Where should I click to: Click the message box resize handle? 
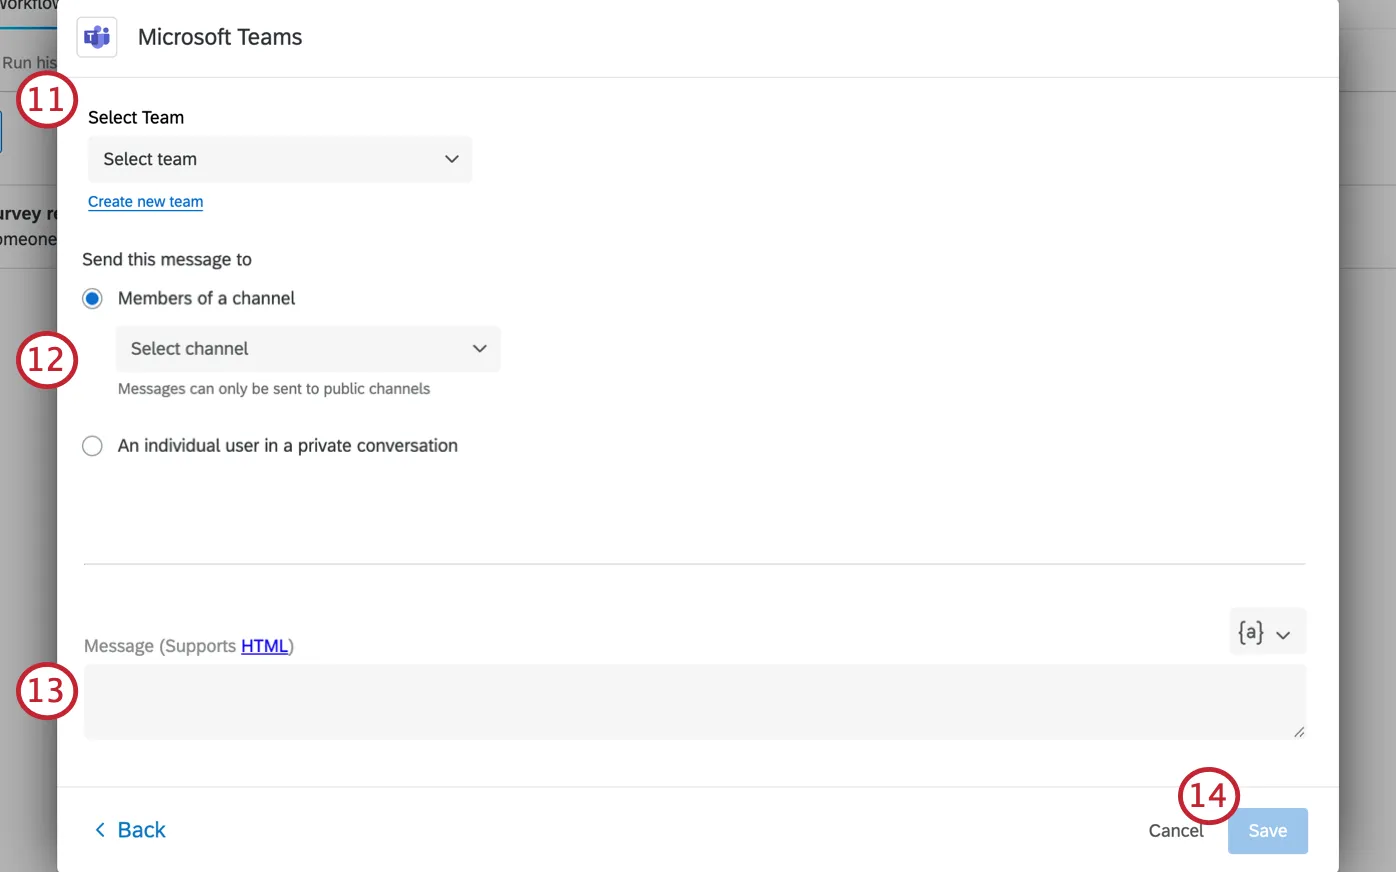pyautogui.click(x=1298, y=732)
